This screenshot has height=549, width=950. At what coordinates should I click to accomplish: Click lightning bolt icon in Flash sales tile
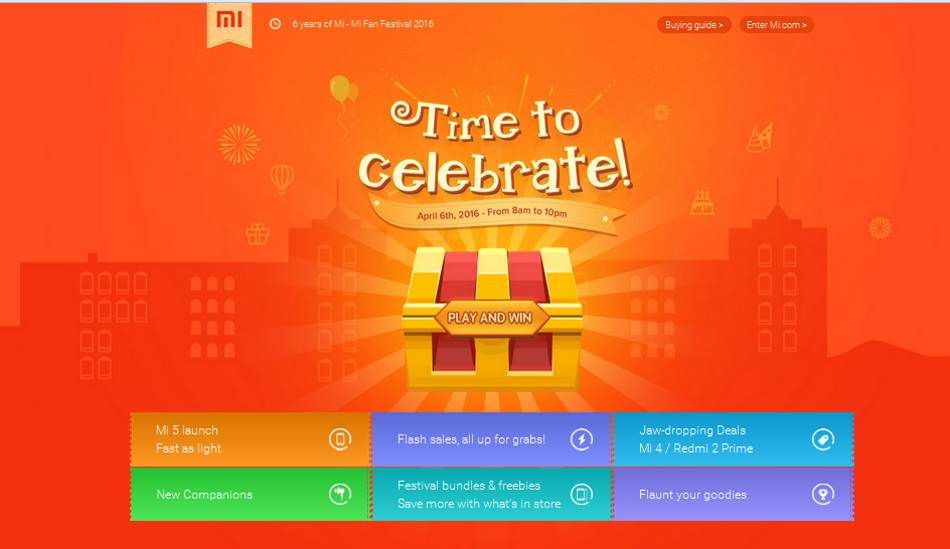tap(582, 439)
